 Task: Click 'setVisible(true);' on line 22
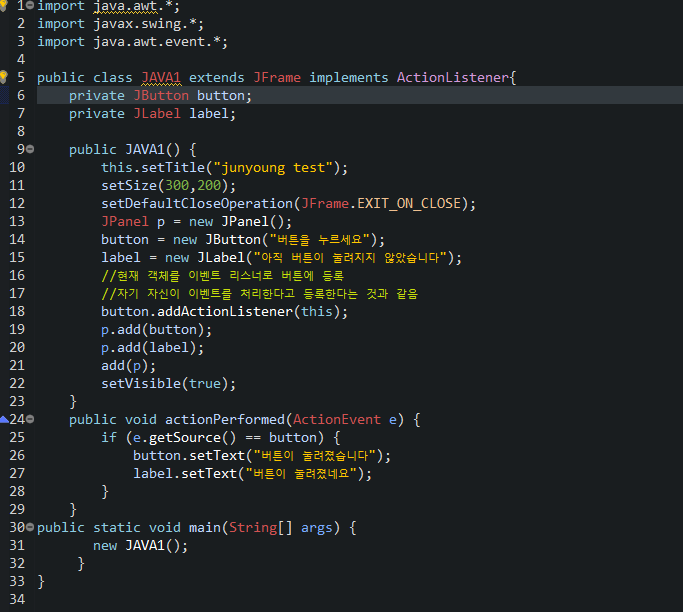point(169,383)
